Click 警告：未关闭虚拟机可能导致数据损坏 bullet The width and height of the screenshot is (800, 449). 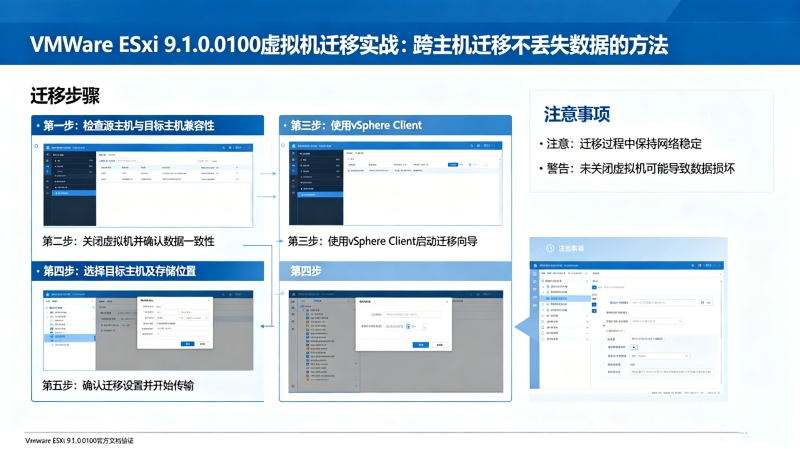pyautogui.click(x=640, y=168)
